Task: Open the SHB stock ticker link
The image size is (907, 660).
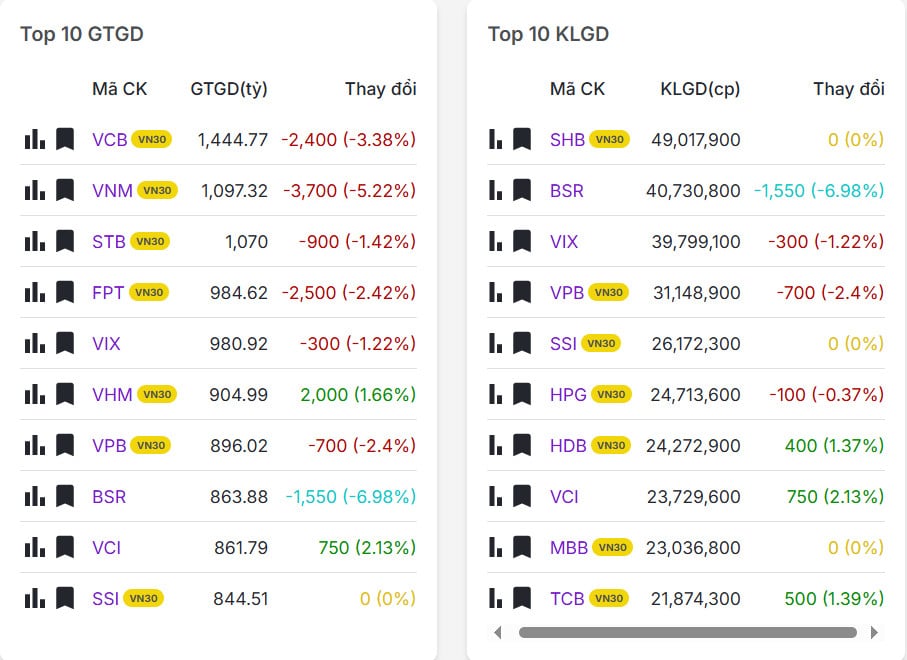Action: point(567,140)
